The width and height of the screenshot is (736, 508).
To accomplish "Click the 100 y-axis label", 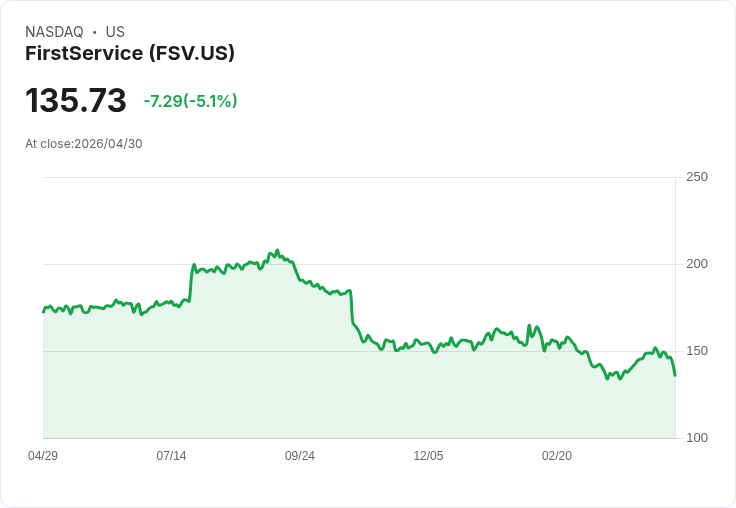I will [697, 438].
